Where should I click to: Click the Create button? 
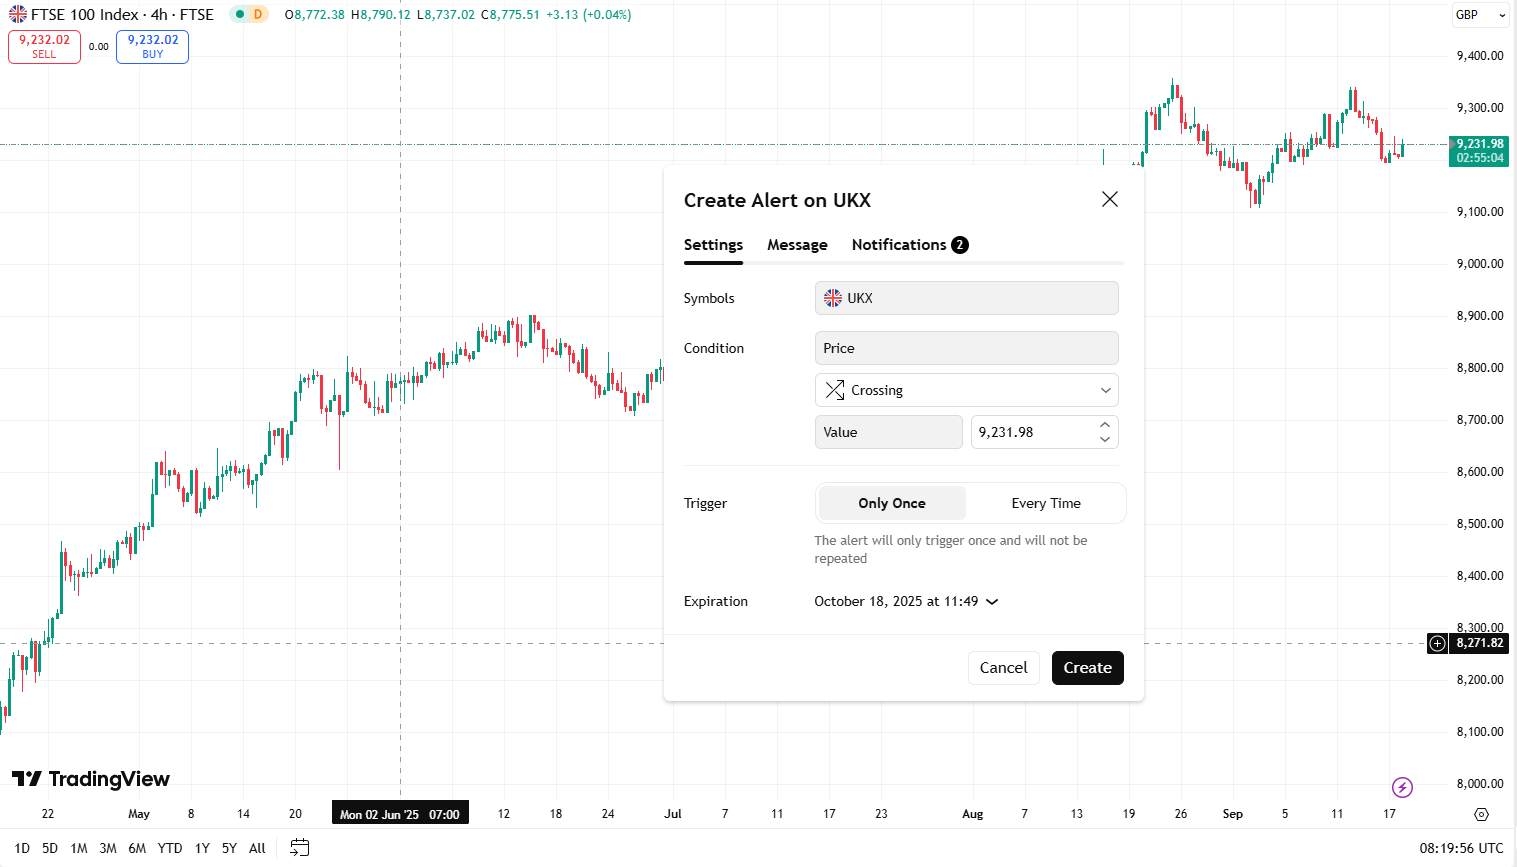coord(1087,668)
